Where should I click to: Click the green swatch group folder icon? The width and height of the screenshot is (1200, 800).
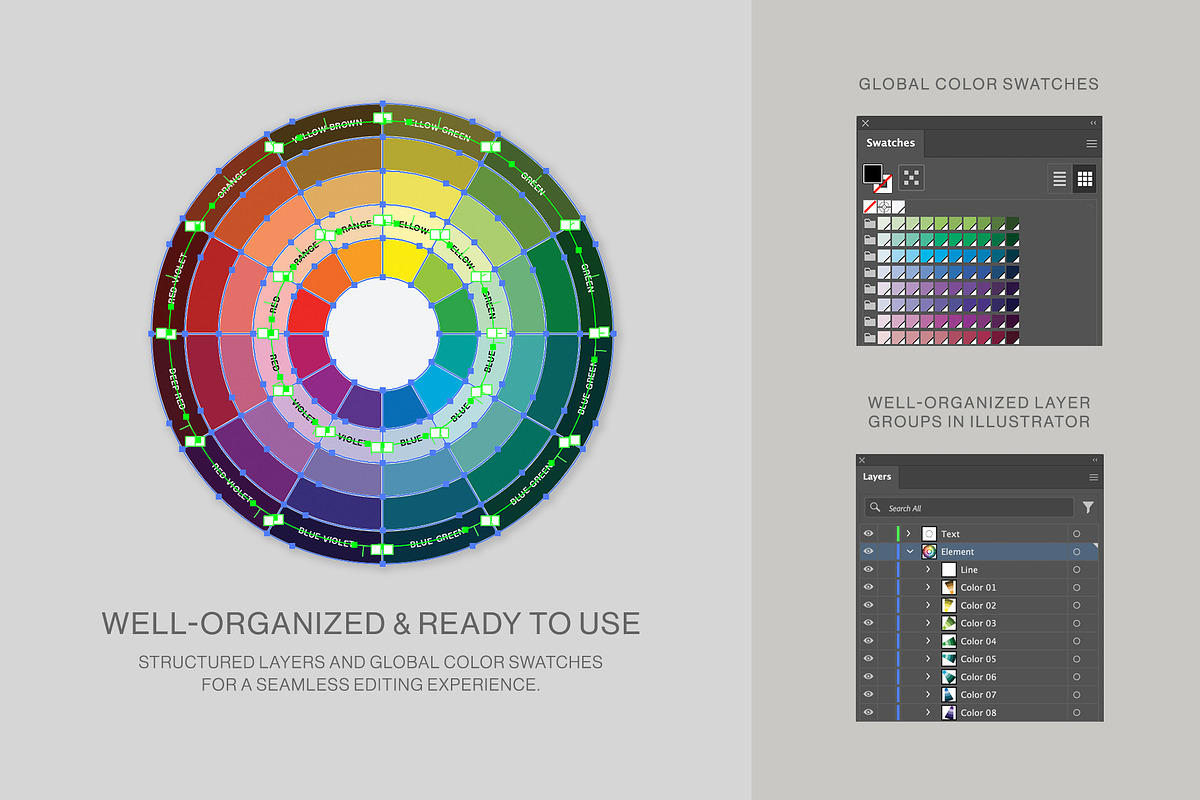point(870,223)
